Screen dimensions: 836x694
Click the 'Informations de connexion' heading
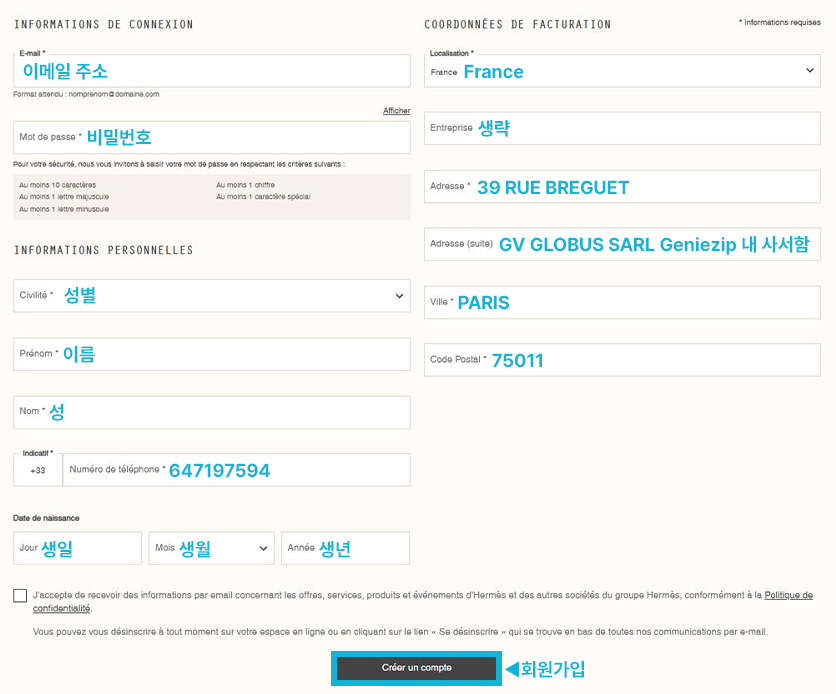(x=103, y=25)
